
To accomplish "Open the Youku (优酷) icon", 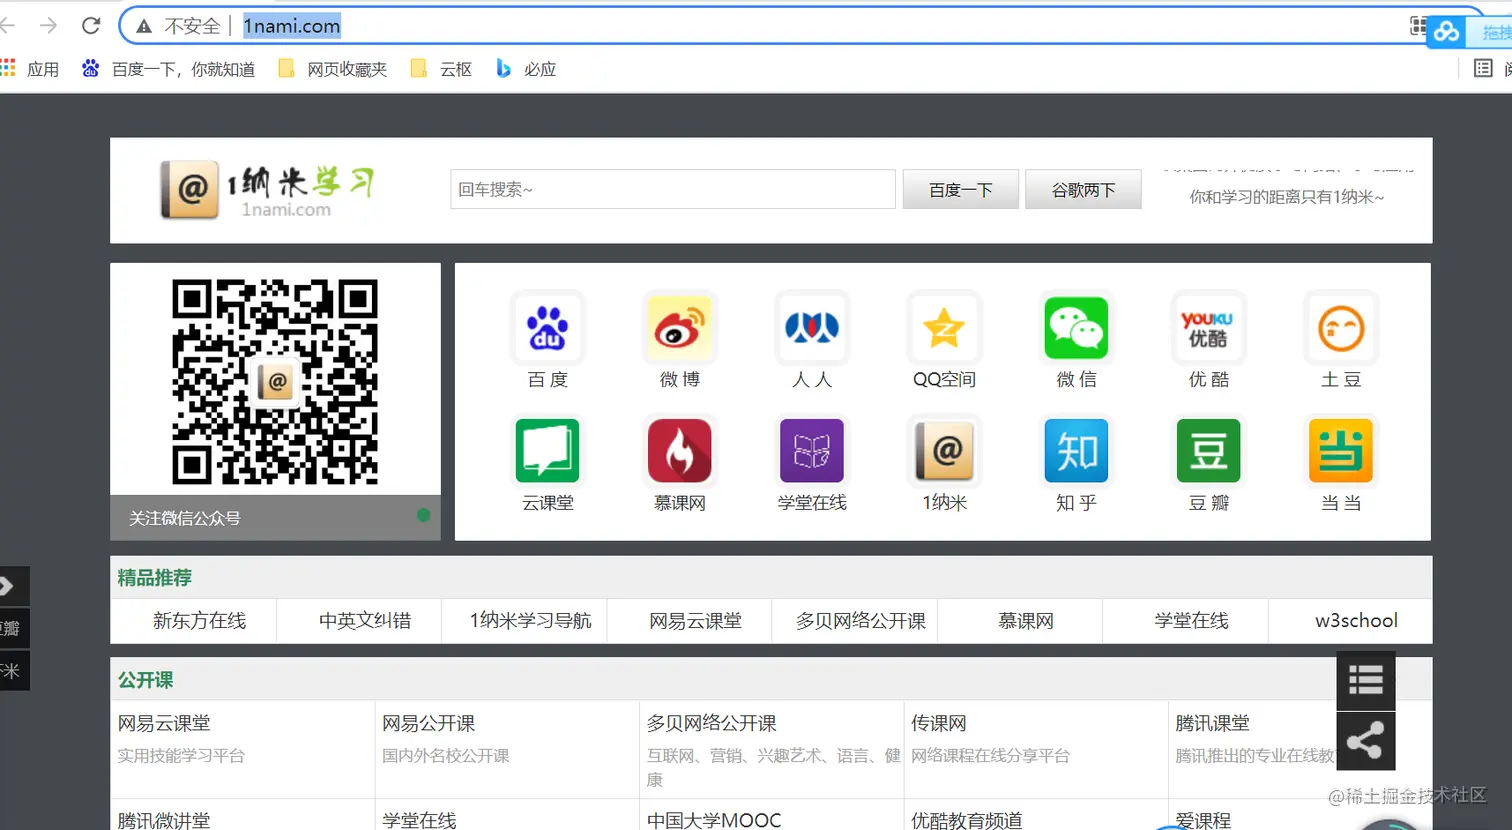I will [1209, 328].
